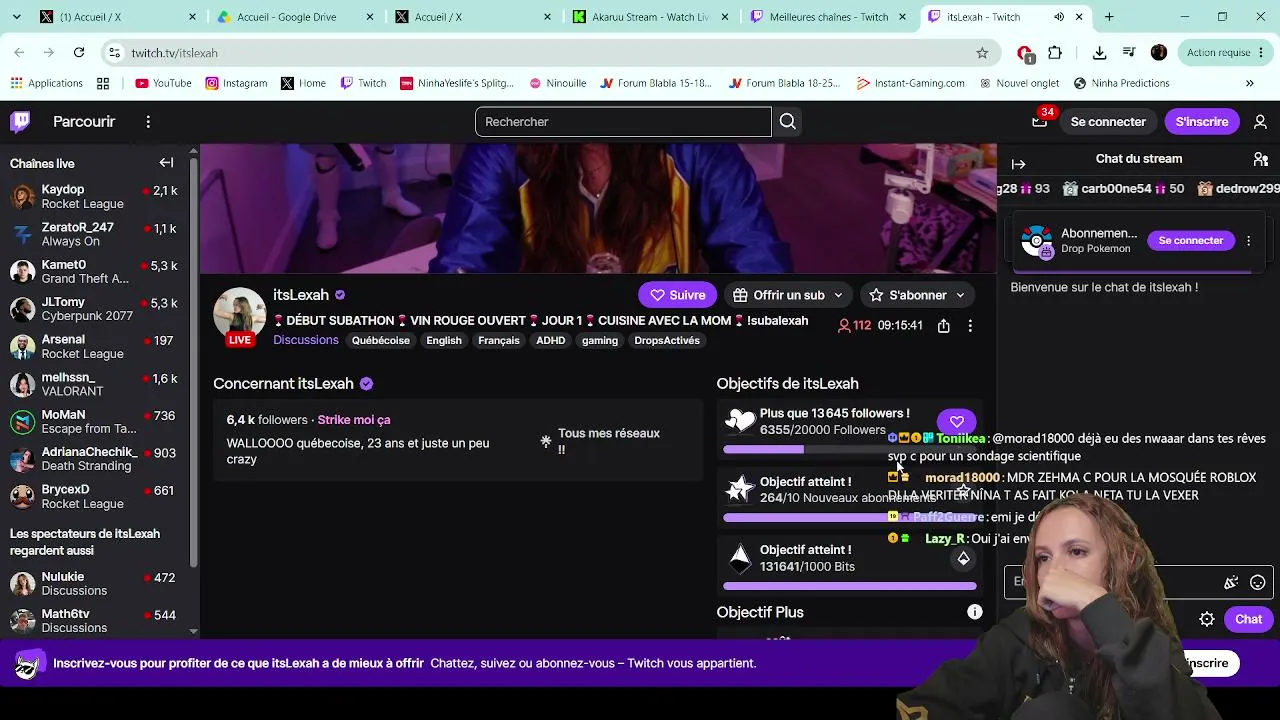Screen dimensions: 1280x720
Task: Bookmark this page with the star icon
Action: tap(982, 53)
